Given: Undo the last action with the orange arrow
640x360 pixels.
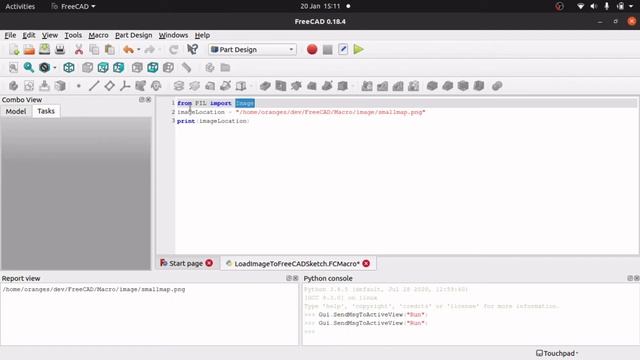Looking at the screenshot, I should 128,50.
